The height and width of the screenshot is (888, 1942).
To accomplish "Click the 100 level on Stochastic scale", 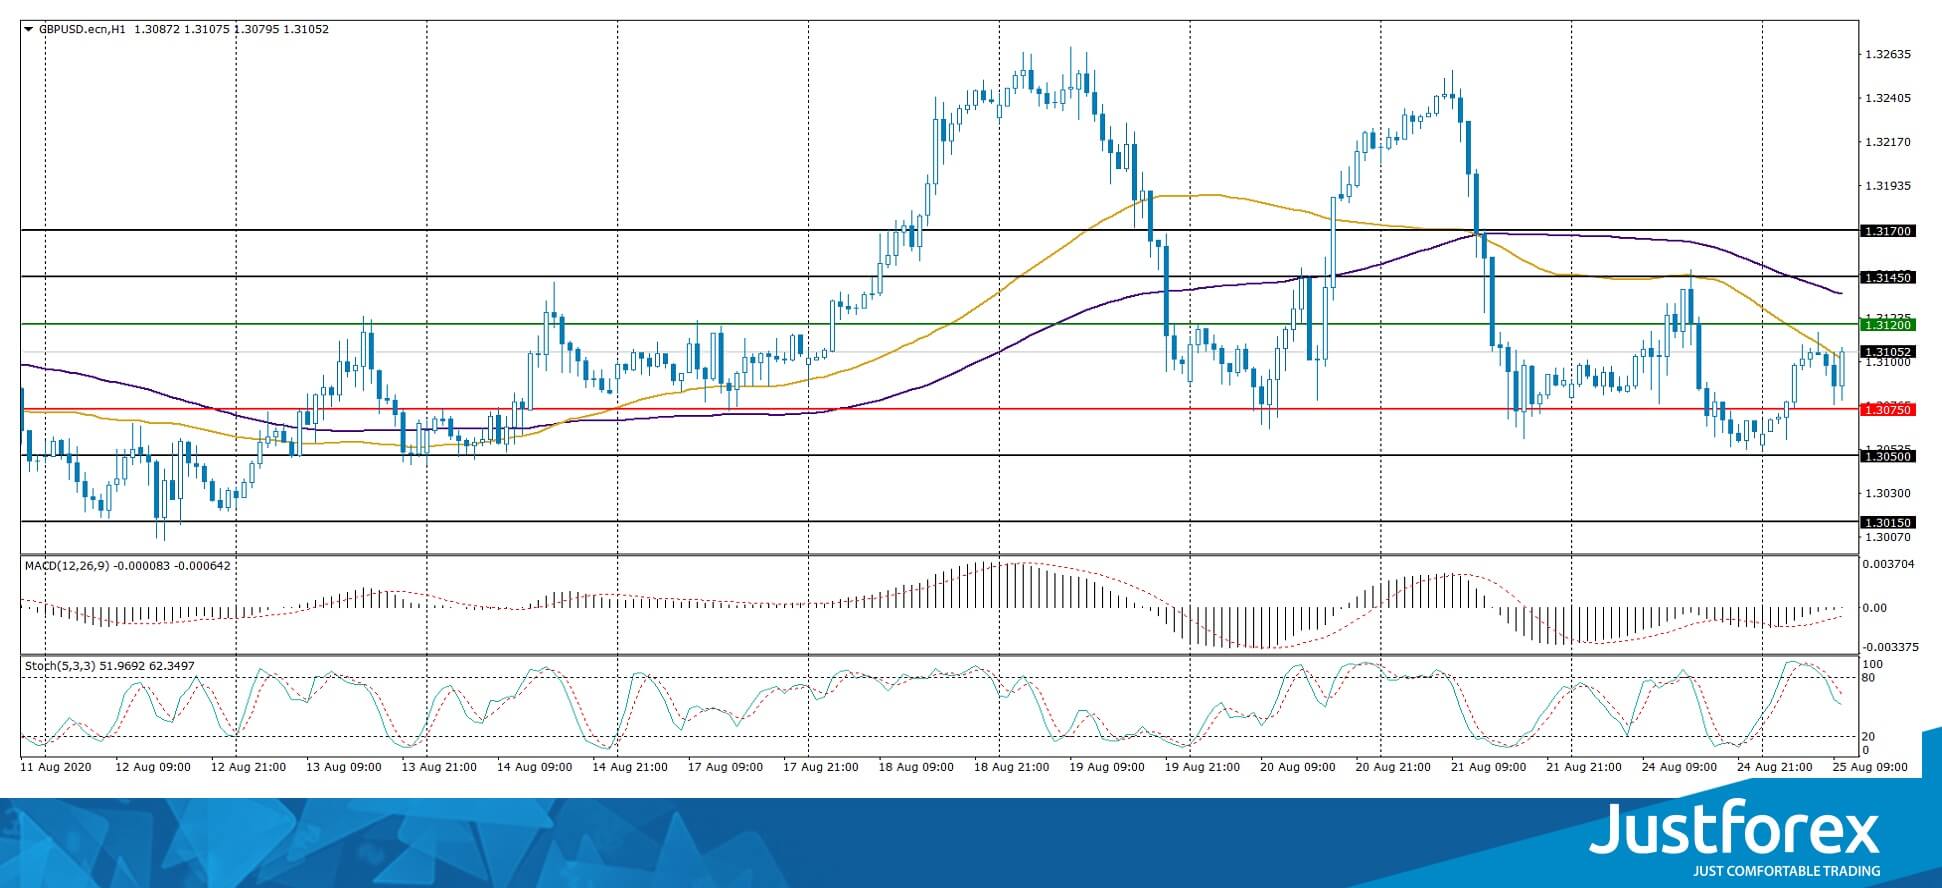I will point(1873,665).
